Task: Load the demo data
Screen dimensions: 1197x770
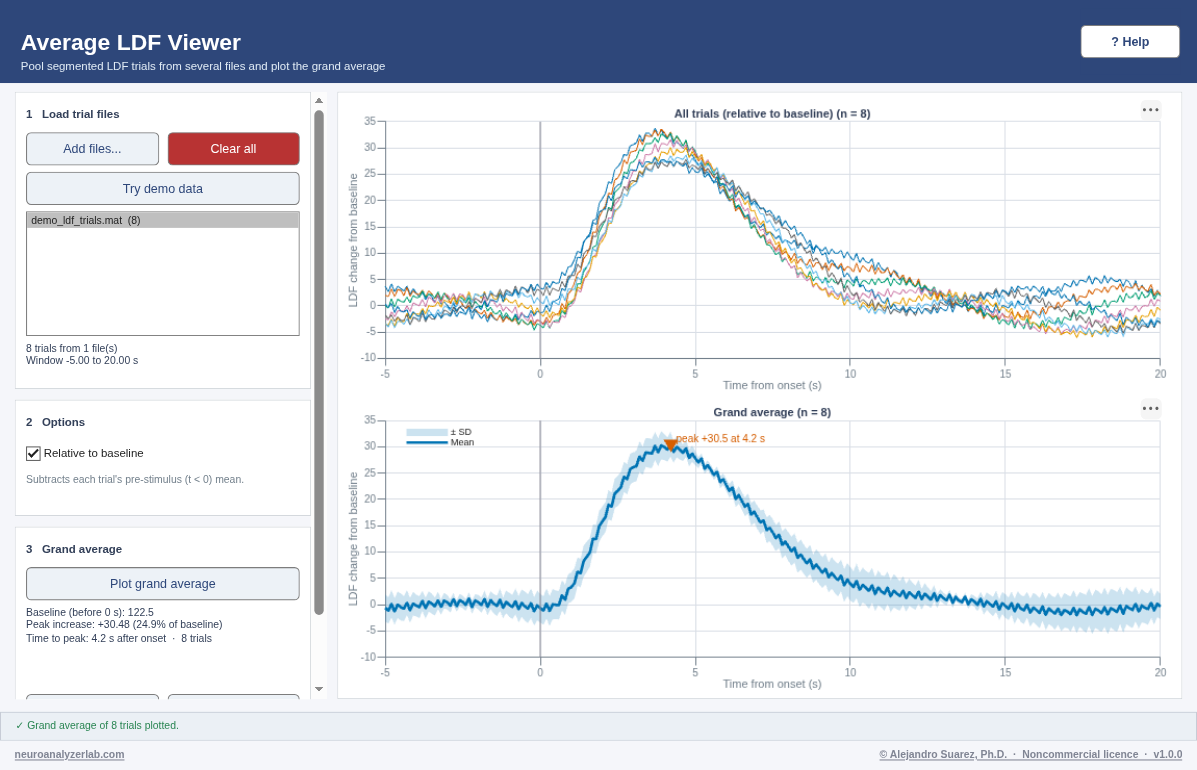Action: (163, 188)
